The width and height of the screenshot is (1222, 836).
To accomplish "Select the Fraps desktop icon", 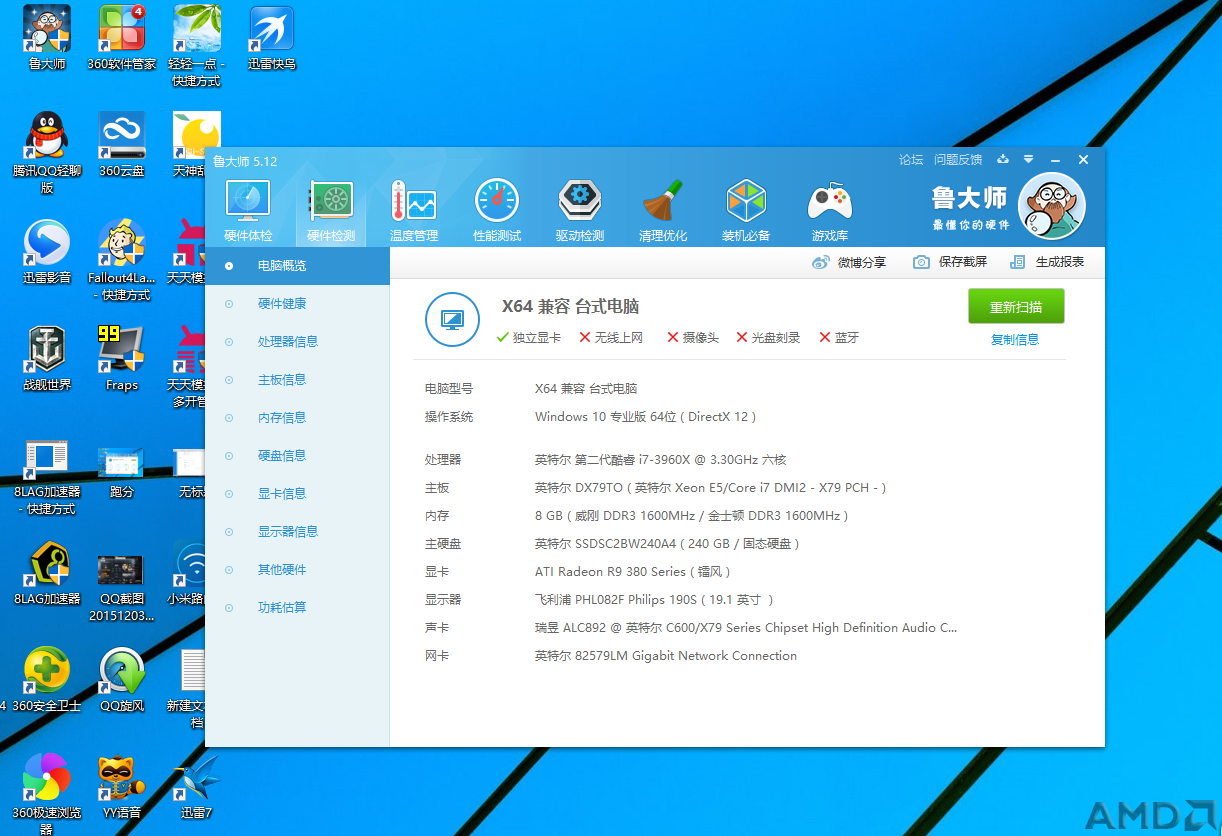I will tap(122, 359).
